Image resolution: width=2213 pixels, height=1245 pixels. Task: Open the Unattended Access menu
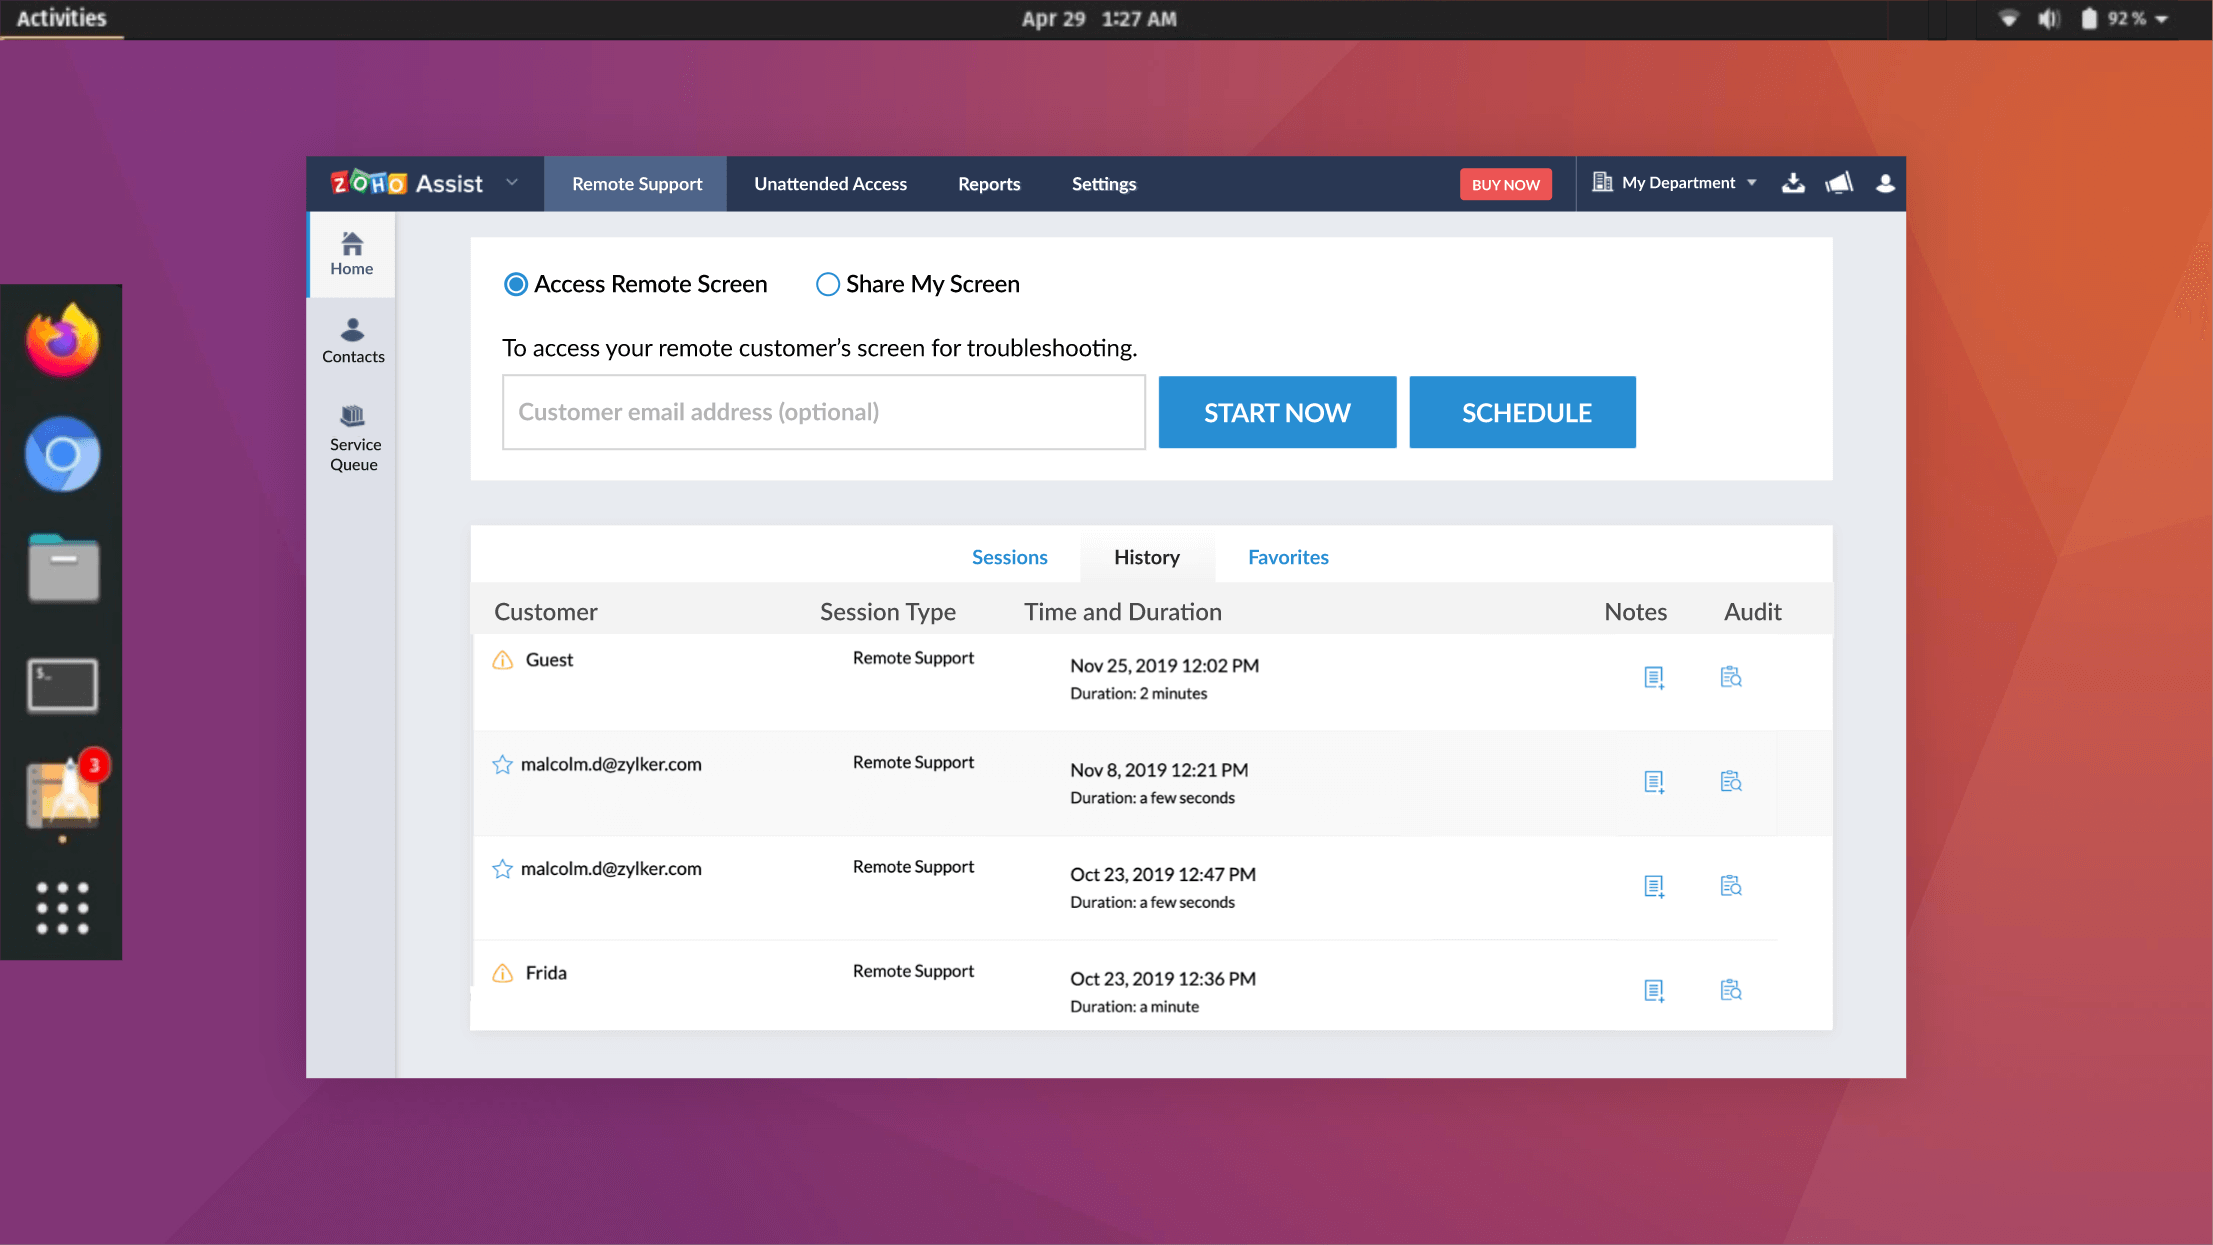coord(830,183)
